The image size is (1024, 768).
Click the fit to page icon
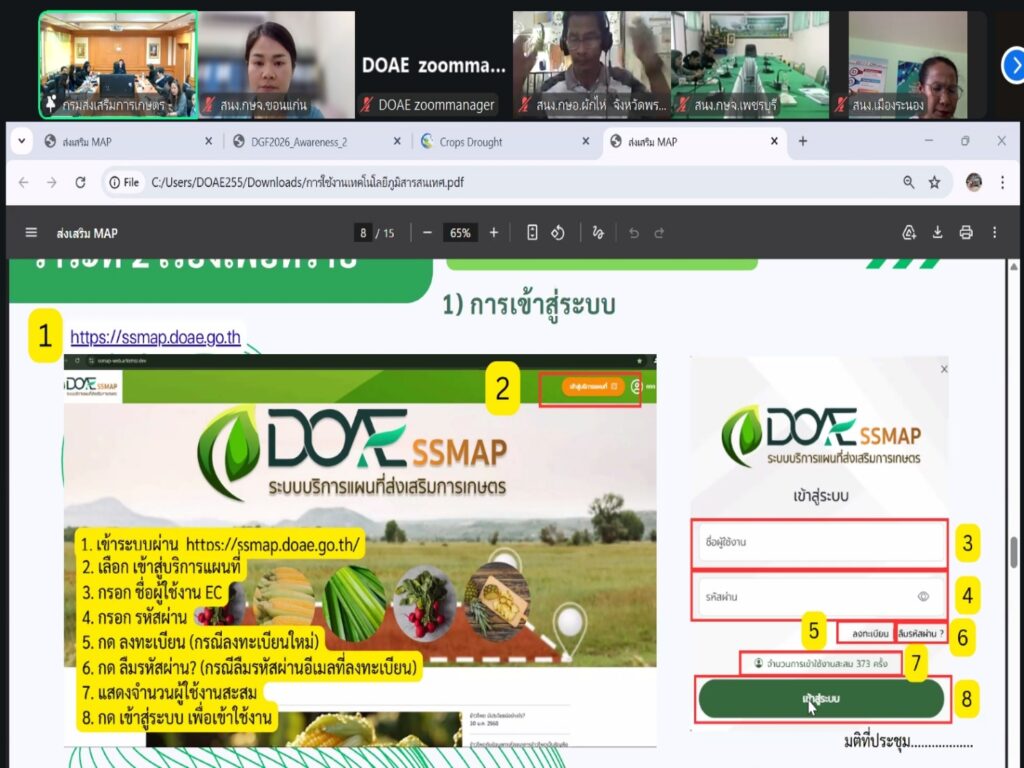click(x=532, y=233)
